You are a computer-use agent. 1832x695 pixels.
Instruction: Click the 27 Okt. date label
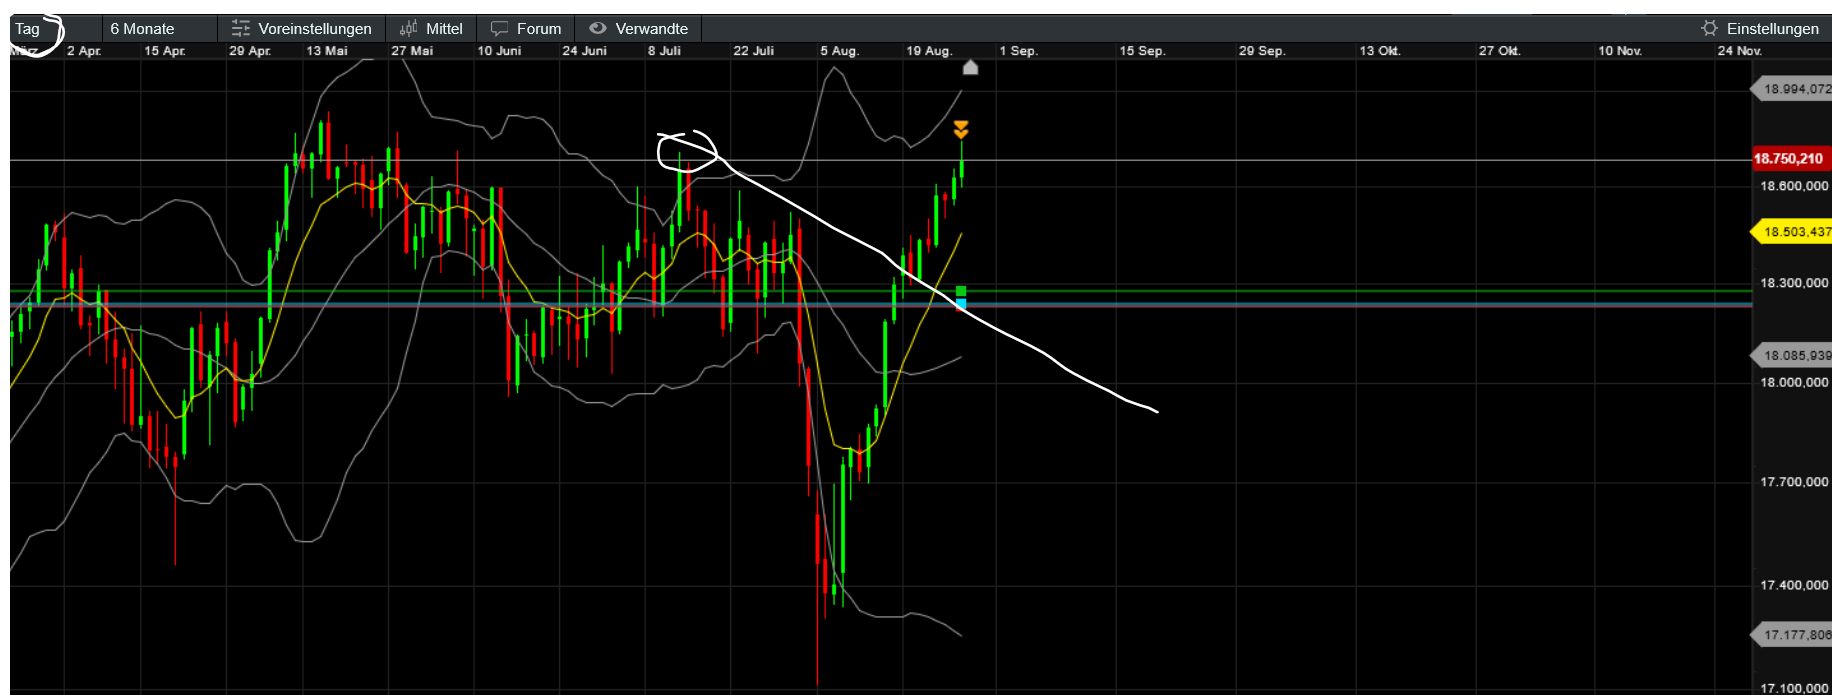pyautogui.click(x=1500, y=51)
